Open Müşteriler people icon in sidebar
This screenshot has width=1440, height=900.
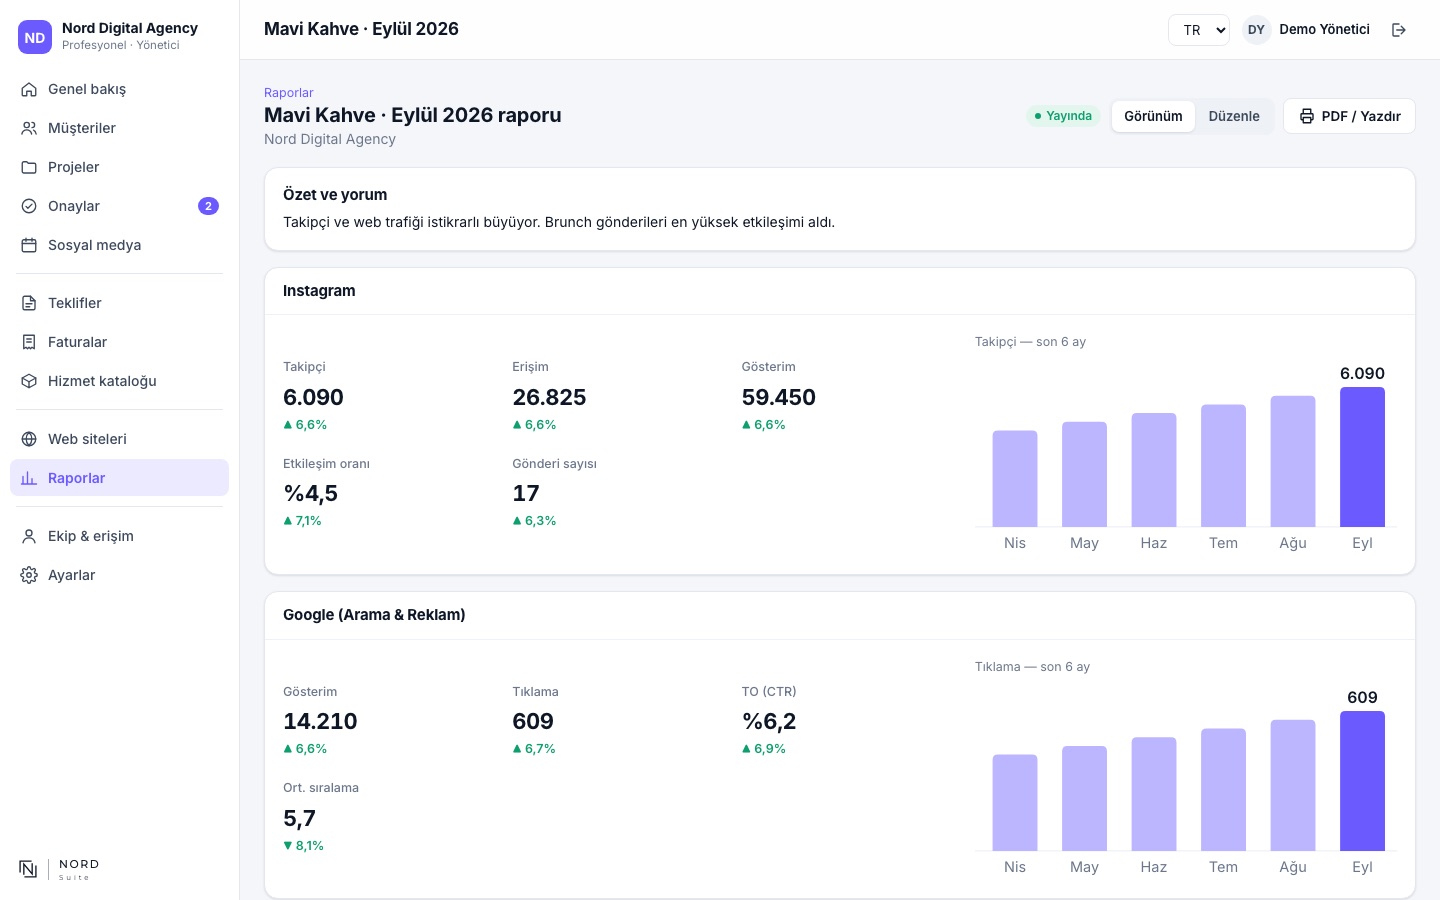coord(29,128)
